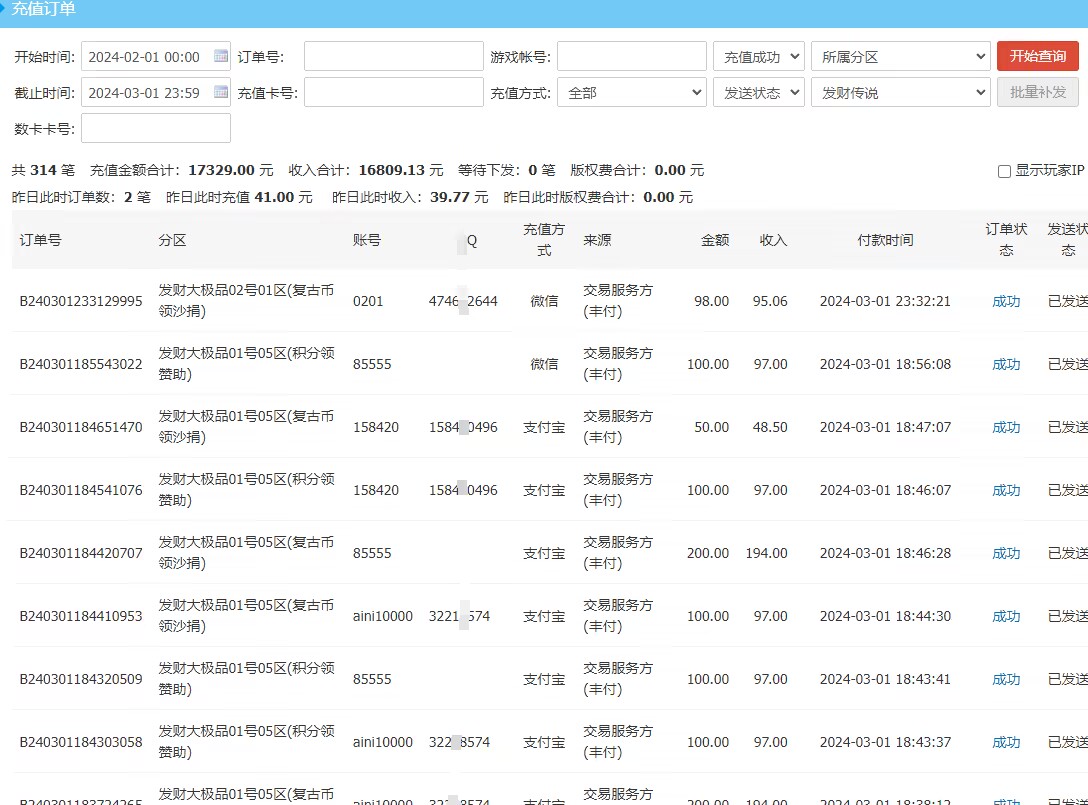This screenshot has width=1088, height=805.
Task: Open the 发财传说 game dropdown
Action: (x=901, y=92)
